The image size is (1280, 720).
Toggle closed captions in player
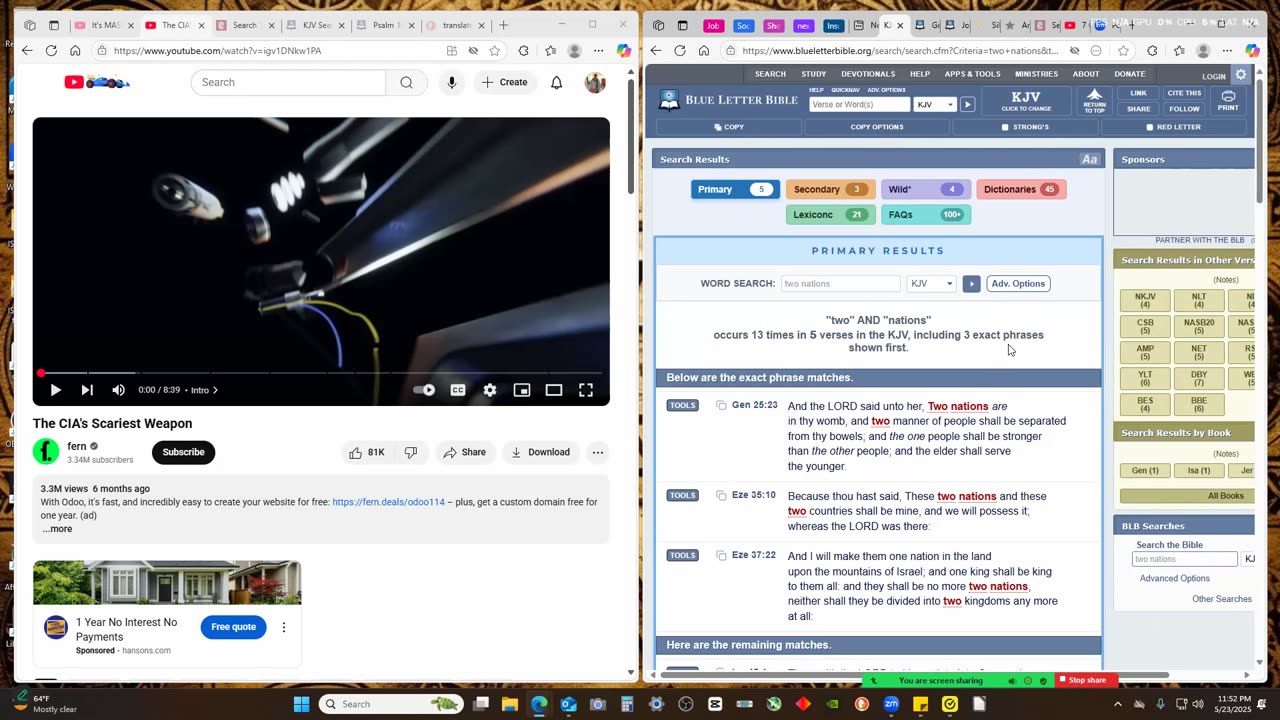click(x=458, y=390)
